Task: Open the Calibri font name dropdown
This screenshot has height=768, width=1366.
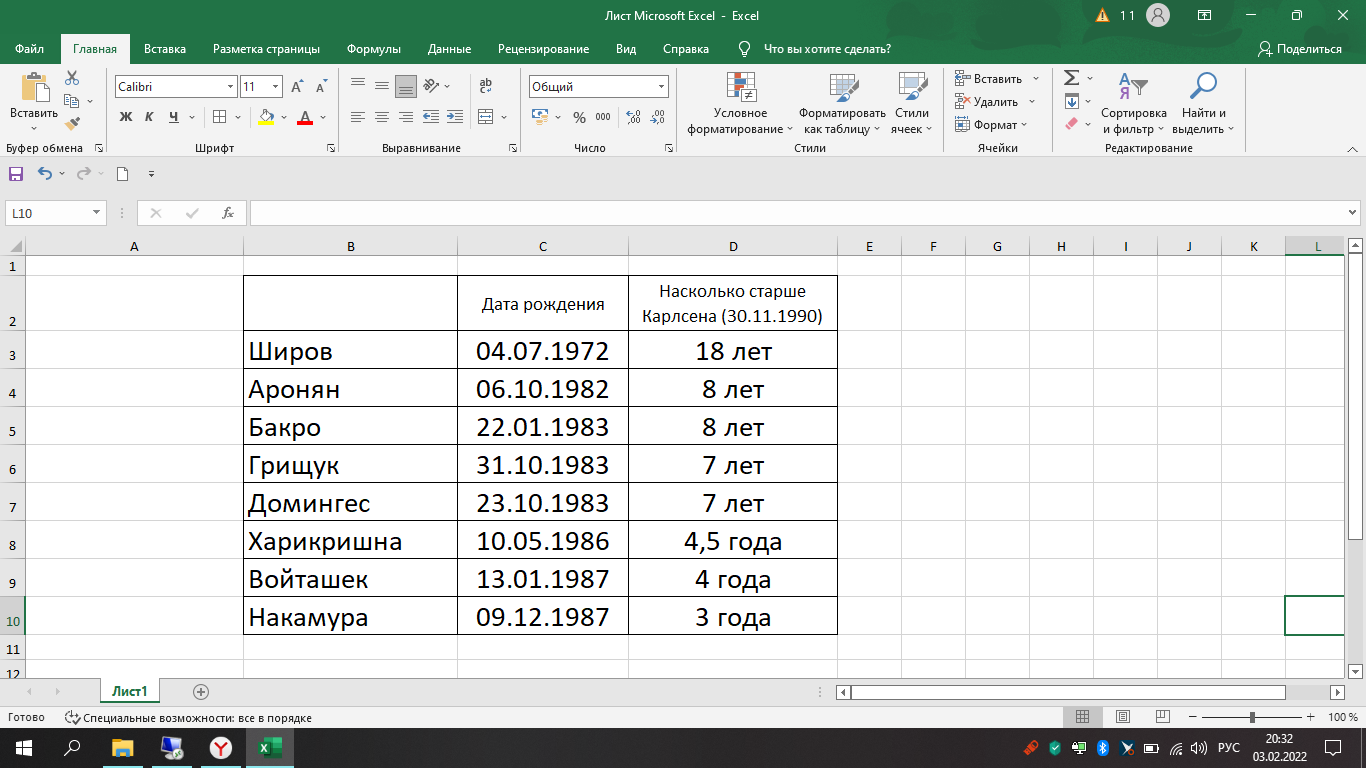Action: pyautogui.click(x=230, y=87)
